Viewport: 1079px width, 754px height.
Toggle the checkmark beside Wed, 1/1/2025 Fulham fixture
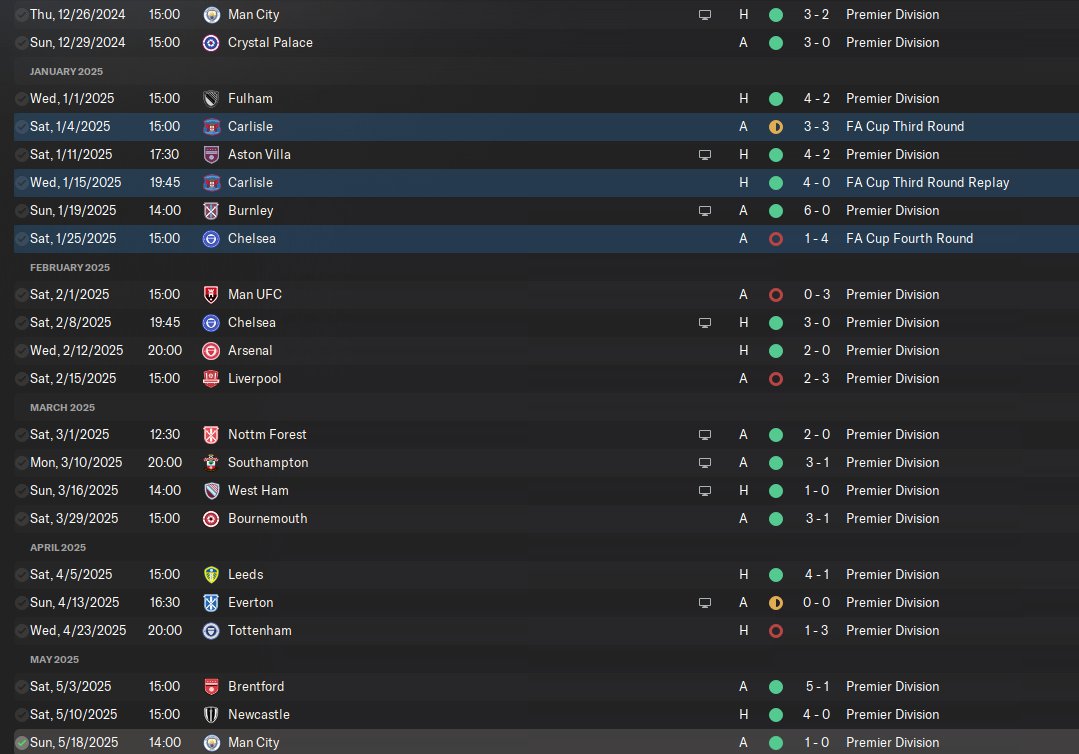point(21,99)
